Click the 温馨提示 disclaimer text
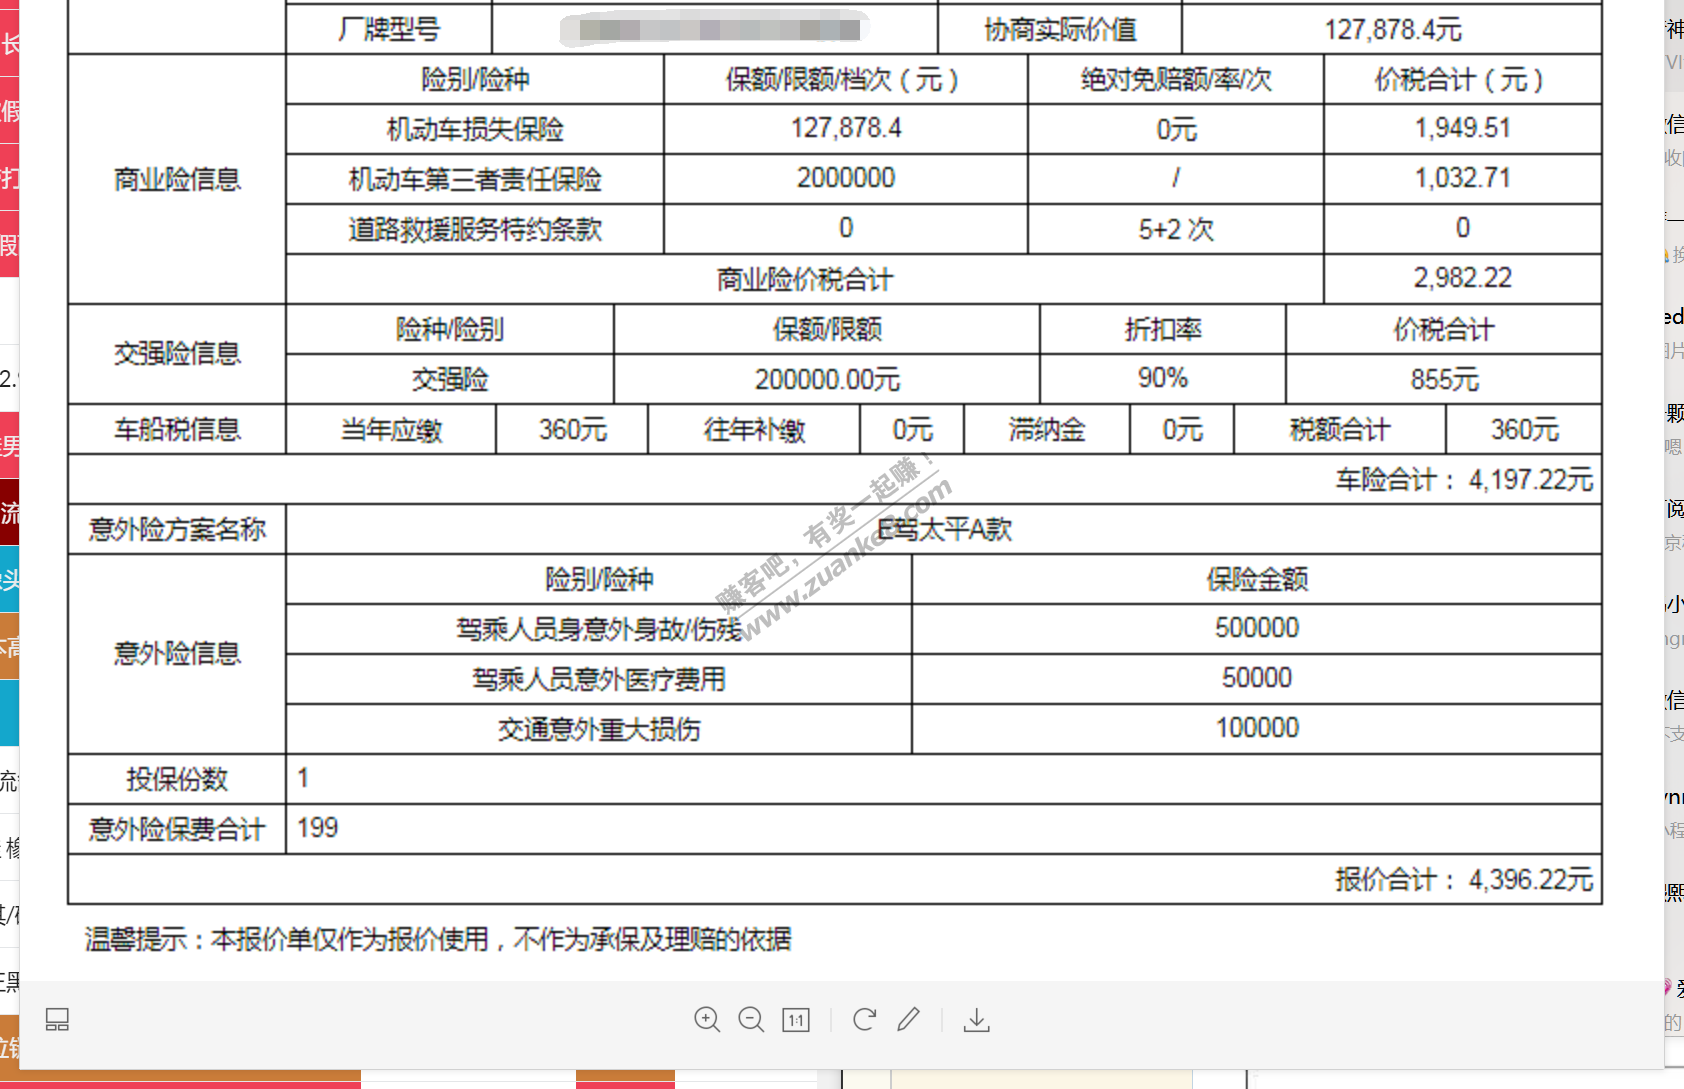The image size is (1684, 1089). coord(438,939)
